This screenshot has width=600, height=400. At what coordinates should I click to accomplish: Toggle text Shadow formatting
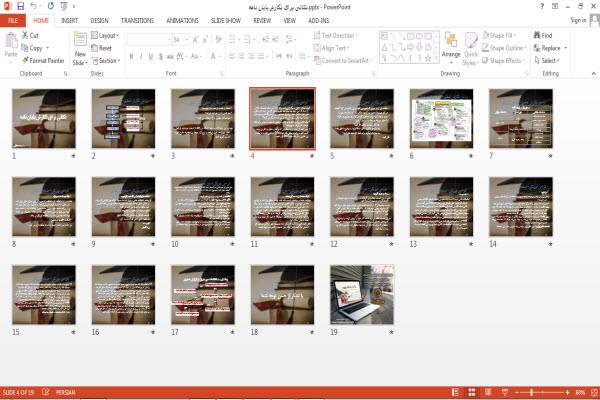[x=160, y=57]
